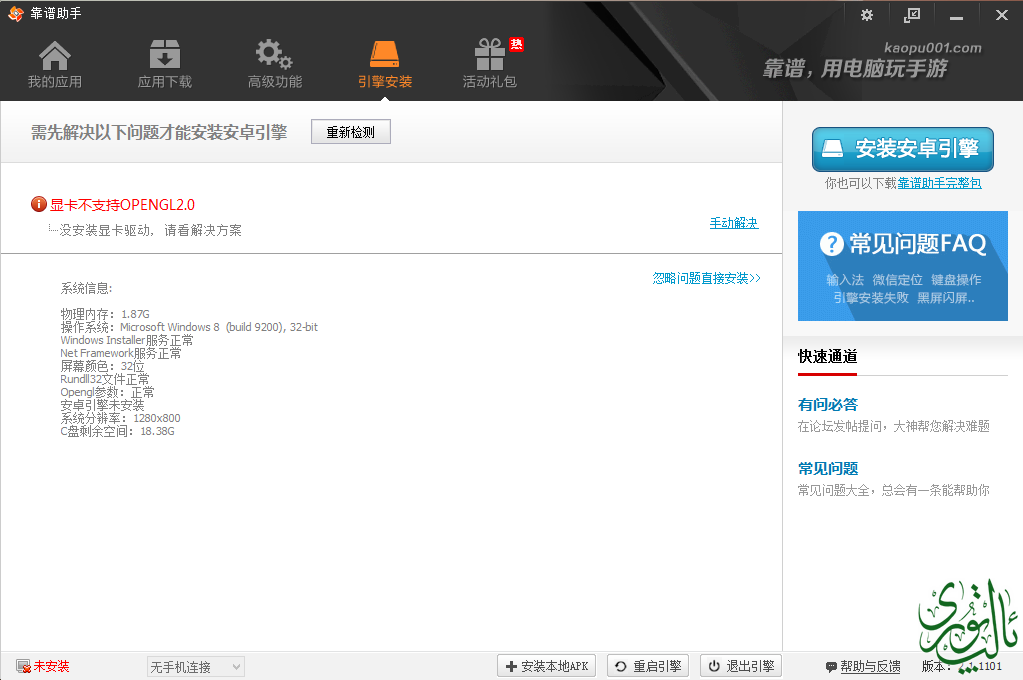Viewport: 1023px width, 680px height.
Task: Click the red warning icon beside 显卡不支持OPENGL2.0
Action: [x=38, y=204]
